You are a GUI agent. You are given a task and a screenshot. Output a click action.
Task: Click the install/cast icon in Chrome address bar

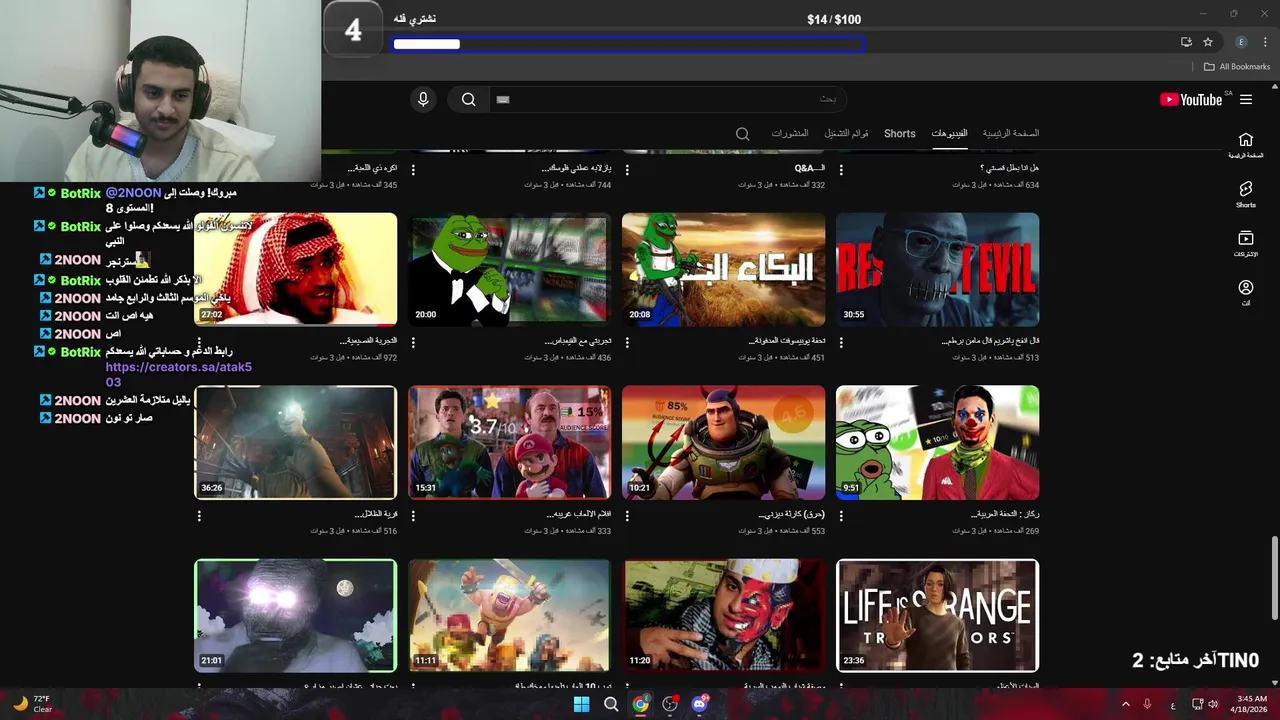pos(1186,42)
